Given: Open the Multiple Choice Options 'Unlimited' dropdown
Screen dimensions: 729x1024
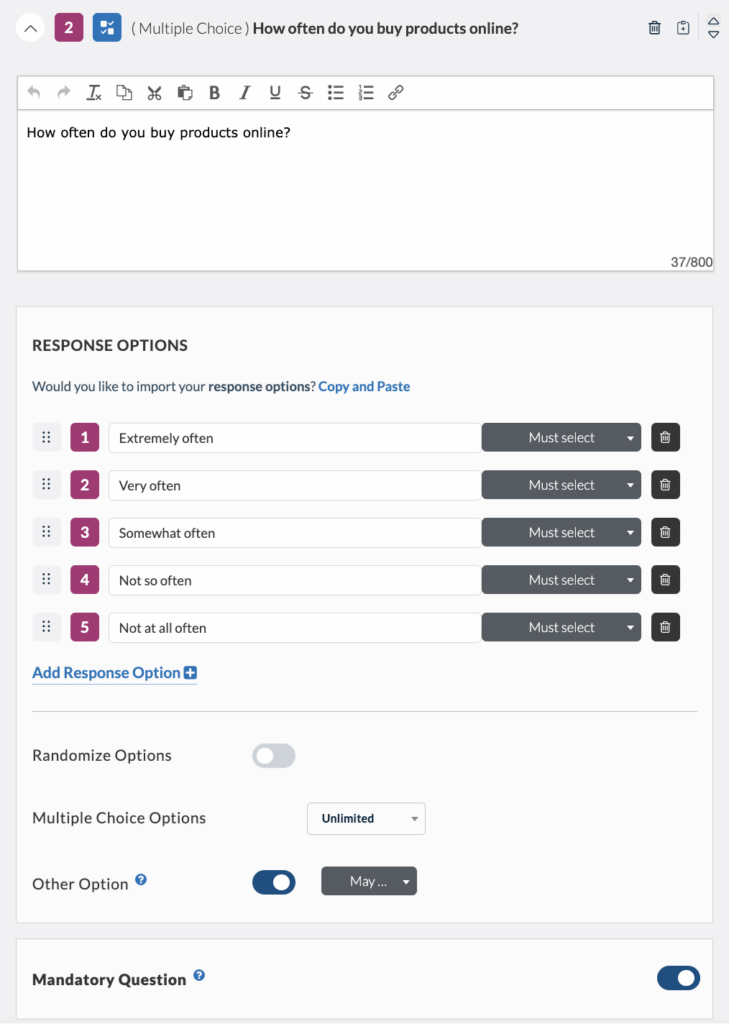Looking at the screenshot, I should pyautogui.click(x=365, y=818).
